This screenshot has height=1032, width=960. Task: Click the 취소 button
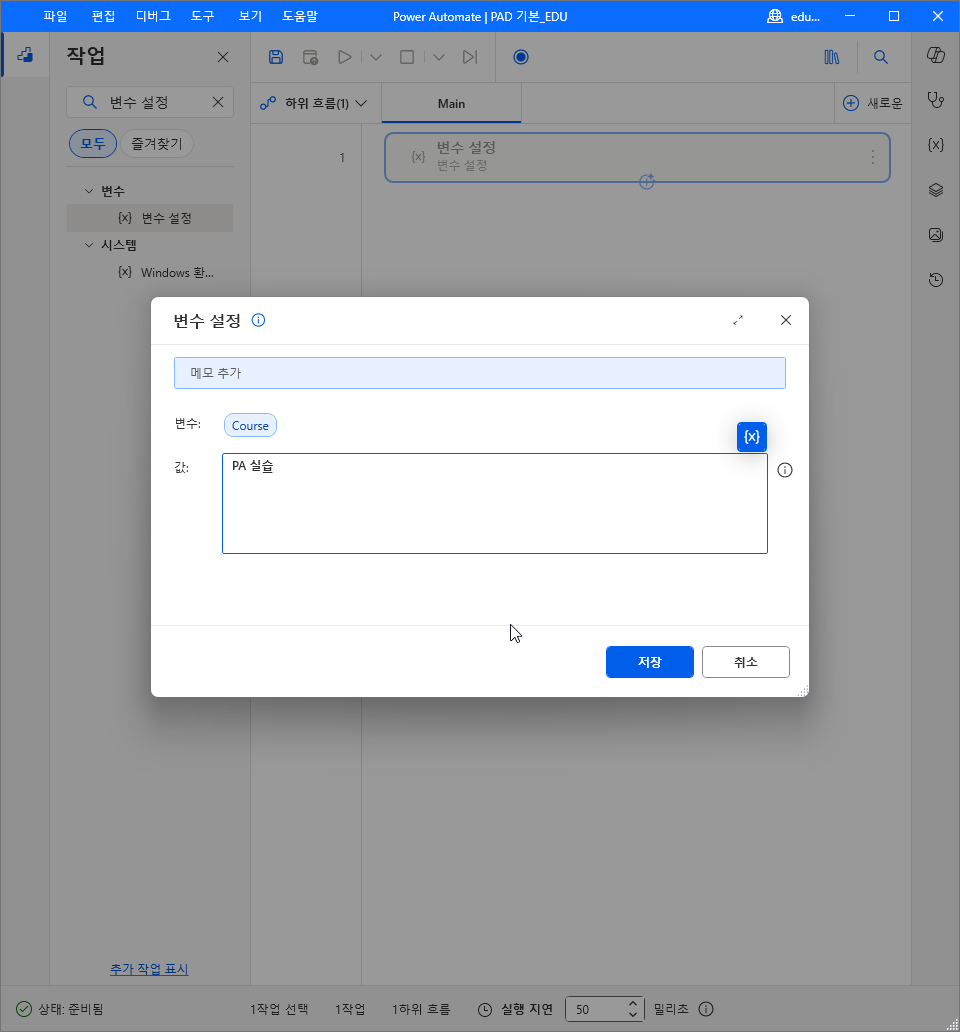point(745,662)
